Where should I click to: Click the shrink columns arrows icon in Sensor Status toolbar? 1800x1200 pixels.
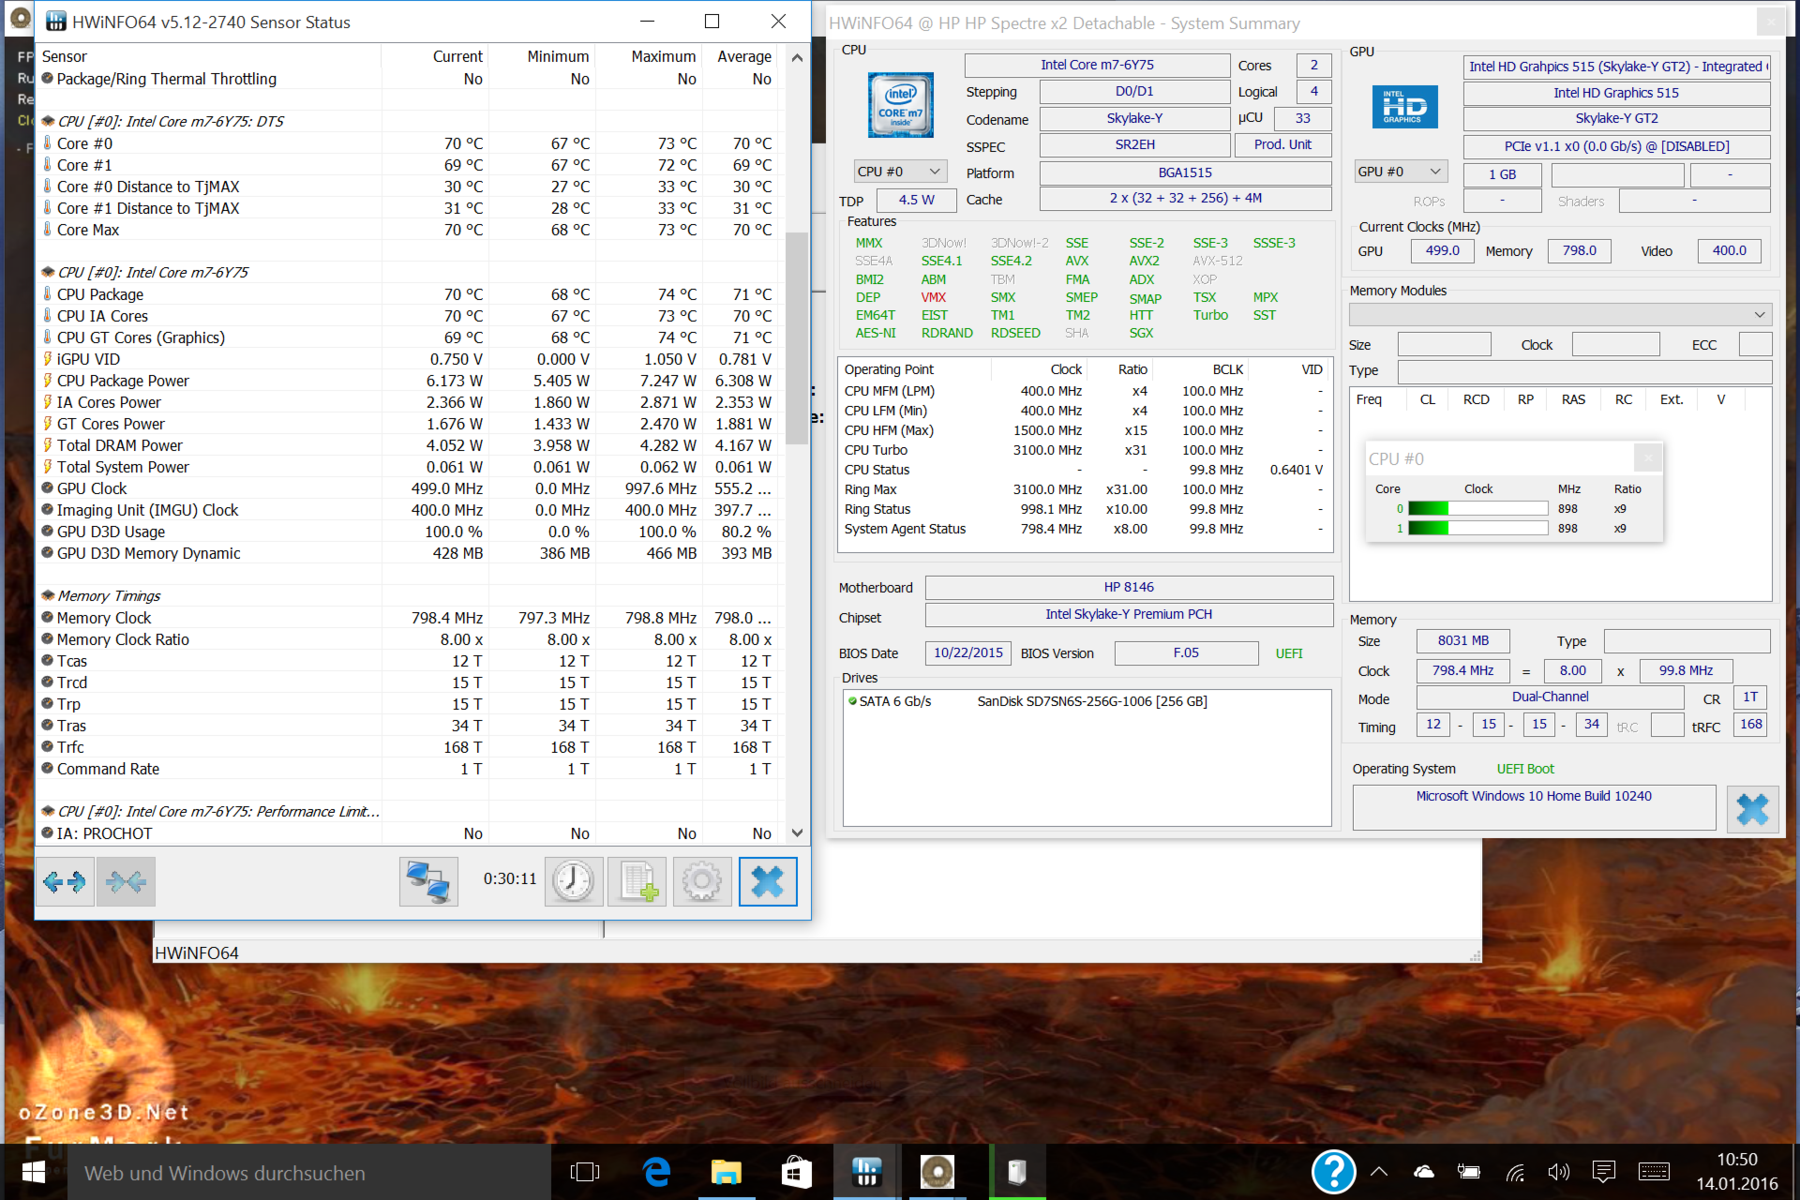tap(126, 881)
